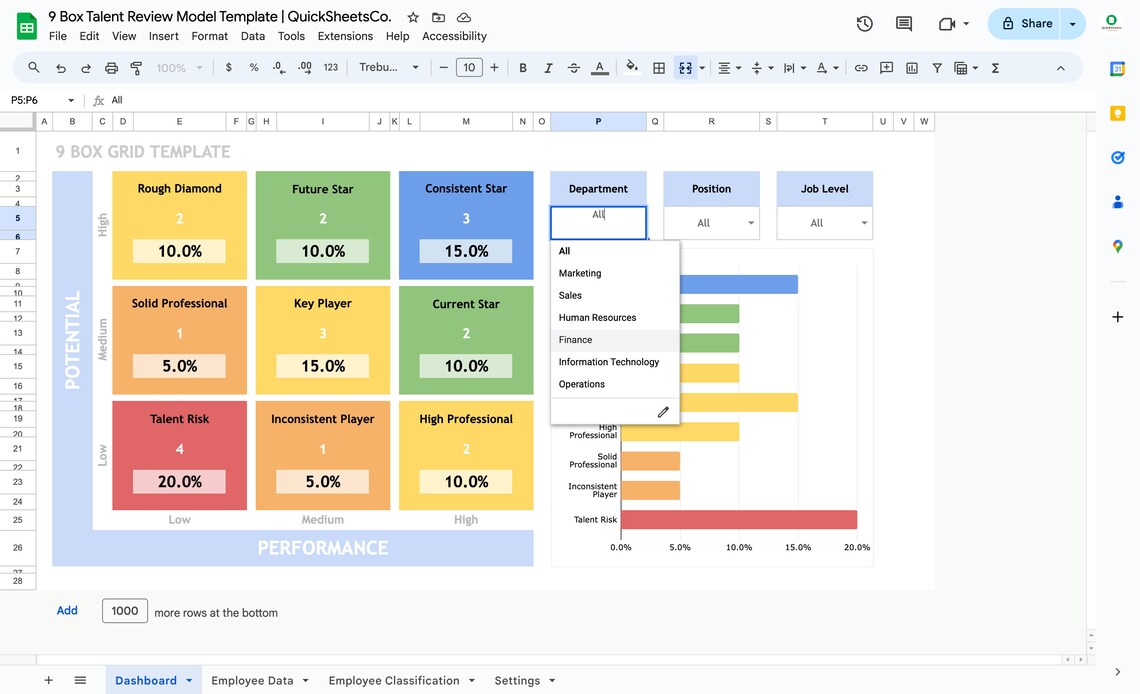Open the Position filter All dropdown
The width and height of the screenshot is (1140, 694).
(711, 222)
